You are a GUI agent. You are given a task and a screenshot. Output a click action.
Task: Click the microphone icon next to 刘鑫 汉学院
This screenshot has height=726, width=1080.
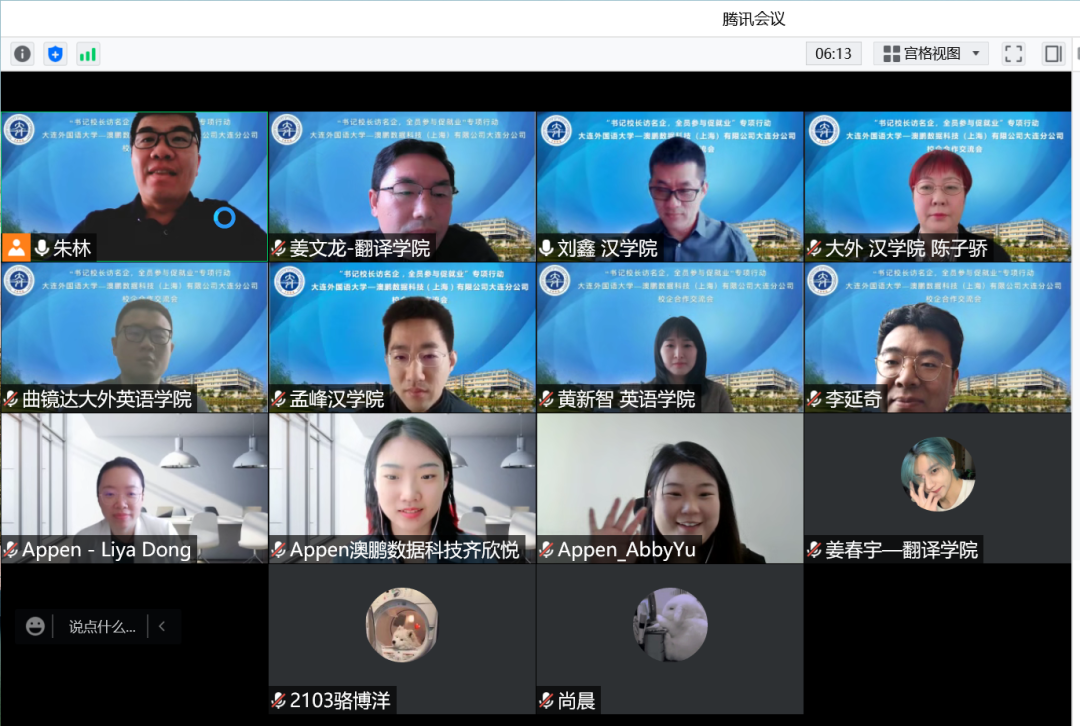coord(547,248)
